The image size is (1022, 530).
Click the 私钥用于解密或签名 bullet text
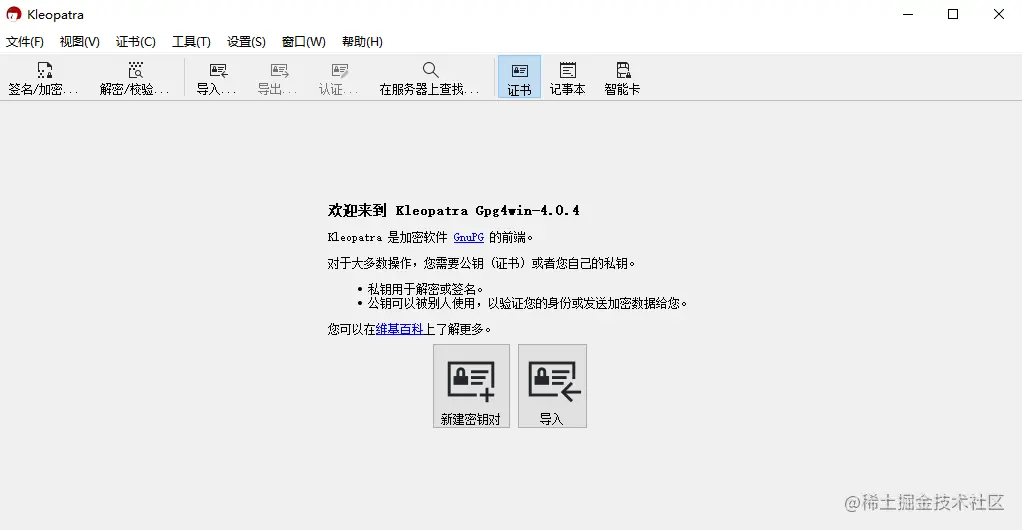(426, 289)
